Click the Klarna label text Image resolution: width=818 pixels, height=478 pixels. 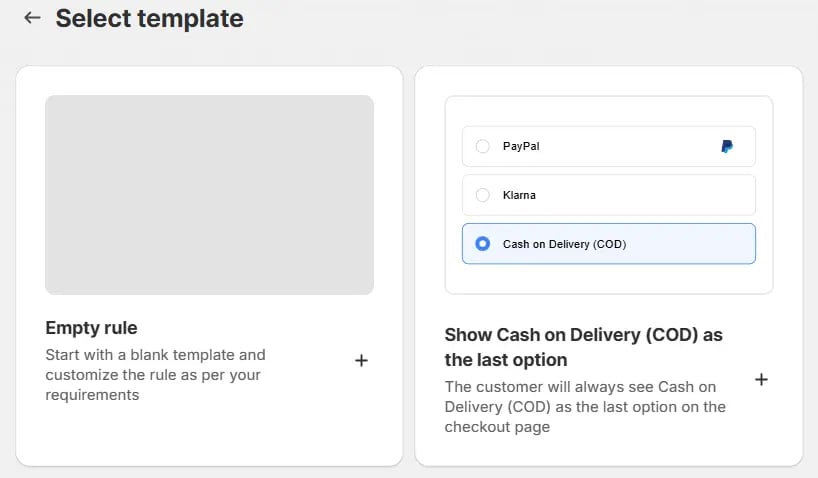tap(519, 195)
